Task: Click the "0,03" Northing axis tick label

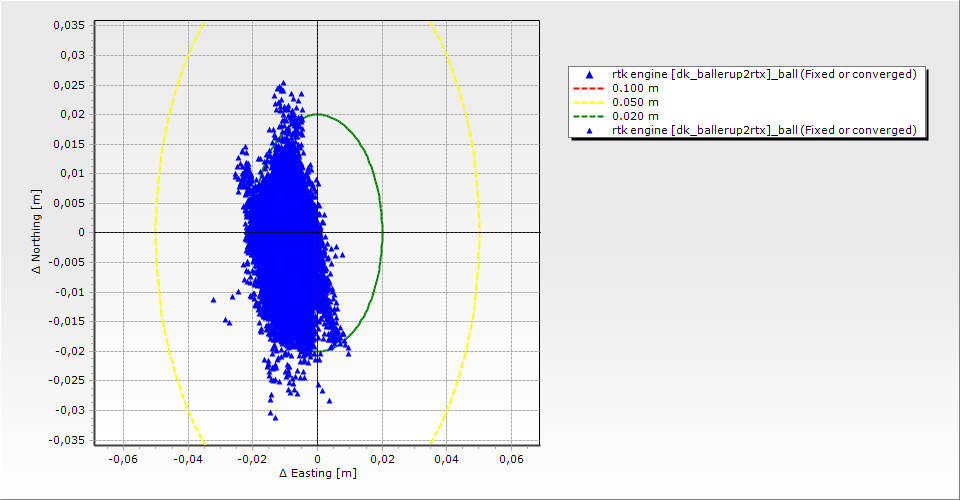Action: [72, 55]
